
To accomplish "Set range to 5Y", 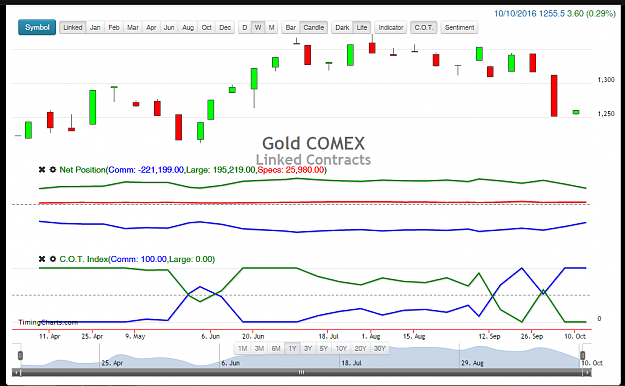I will point(324,349).
